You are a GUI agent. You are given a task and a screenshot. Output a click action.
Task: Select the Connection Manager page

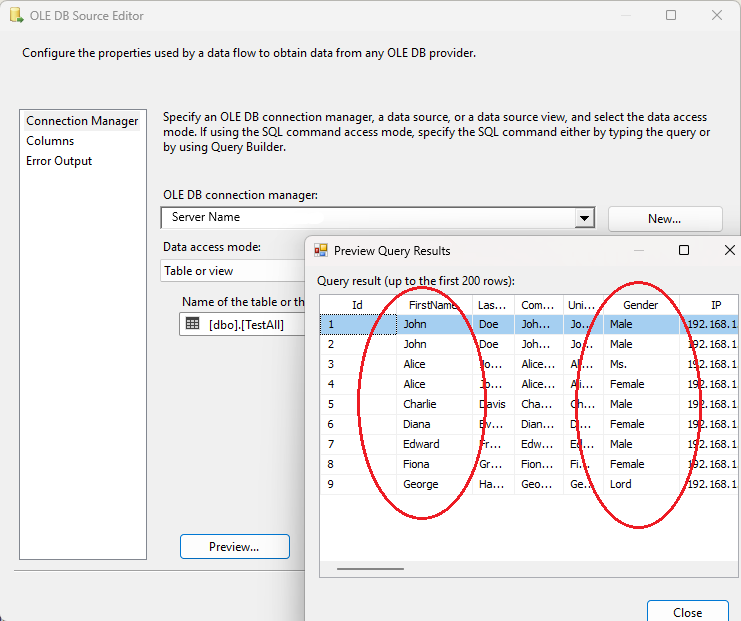tap(82, 121)
